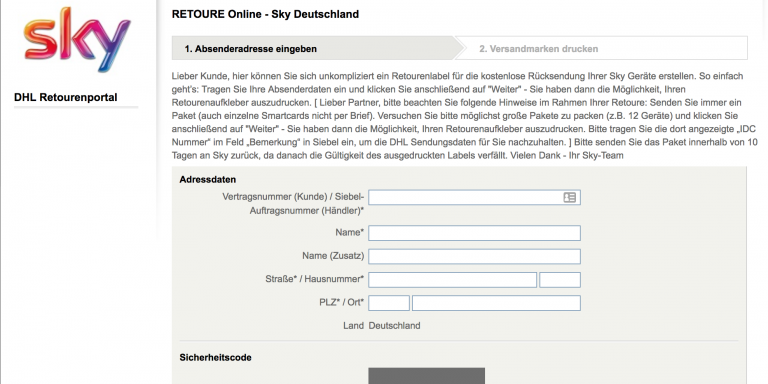Click the "PLZ* / Ort*" label
The height and width of the screenshot is (384, 768).
[341, 303]
